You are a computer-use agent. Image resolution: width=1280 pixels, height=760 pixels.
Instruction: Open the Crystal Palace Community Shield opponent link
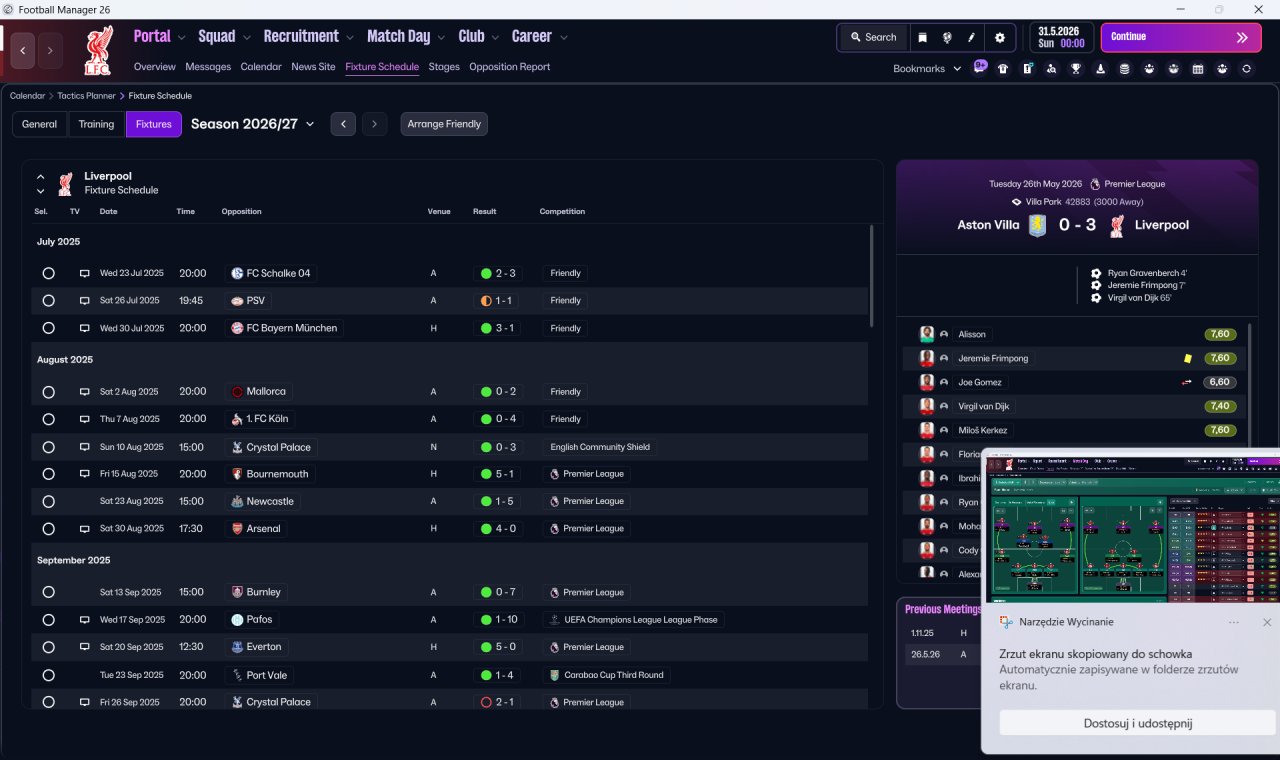click(x=271, y=447)
